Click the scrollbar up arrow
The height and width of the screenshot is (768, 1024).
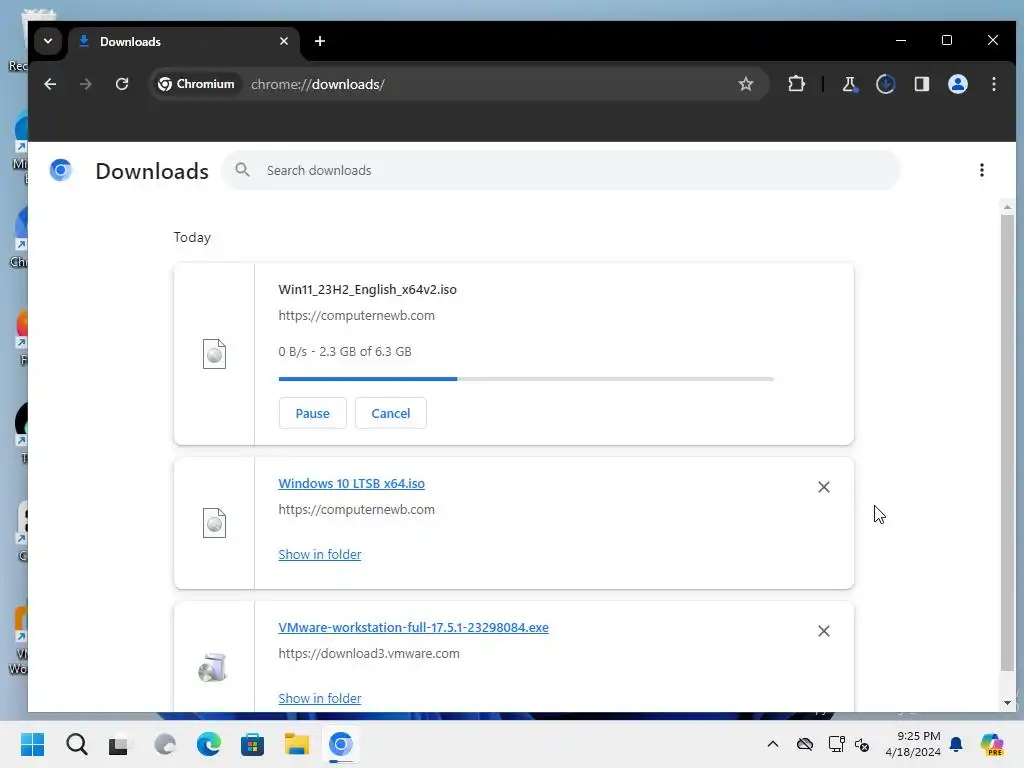tap(1007, 207)
